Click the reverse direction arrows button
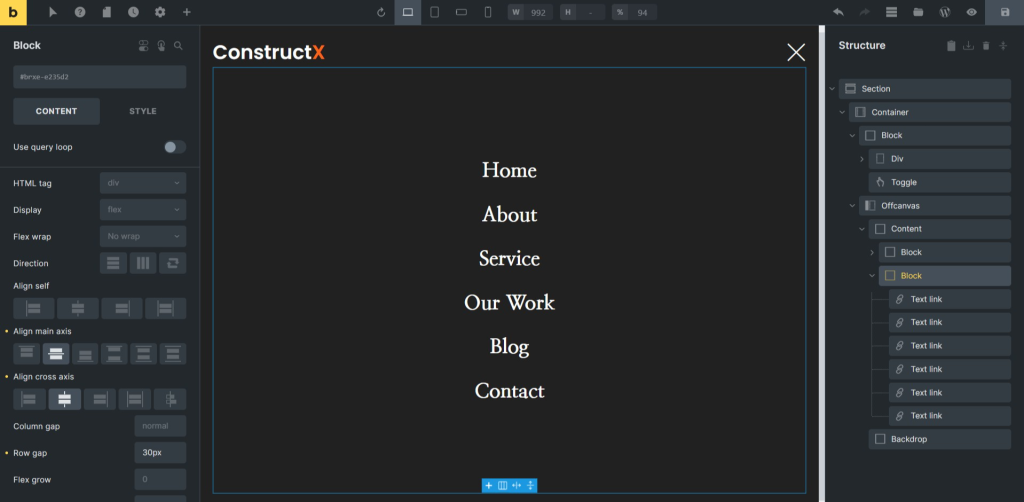The height and width of the screenshot is (502, 1024). pyautogui.click(x=172, y=263)
